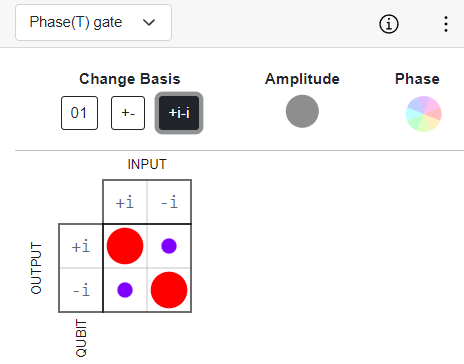This screenshot has height=364, width=464.
Task: Switch basis to +-
Action: (x=128, y=113)
